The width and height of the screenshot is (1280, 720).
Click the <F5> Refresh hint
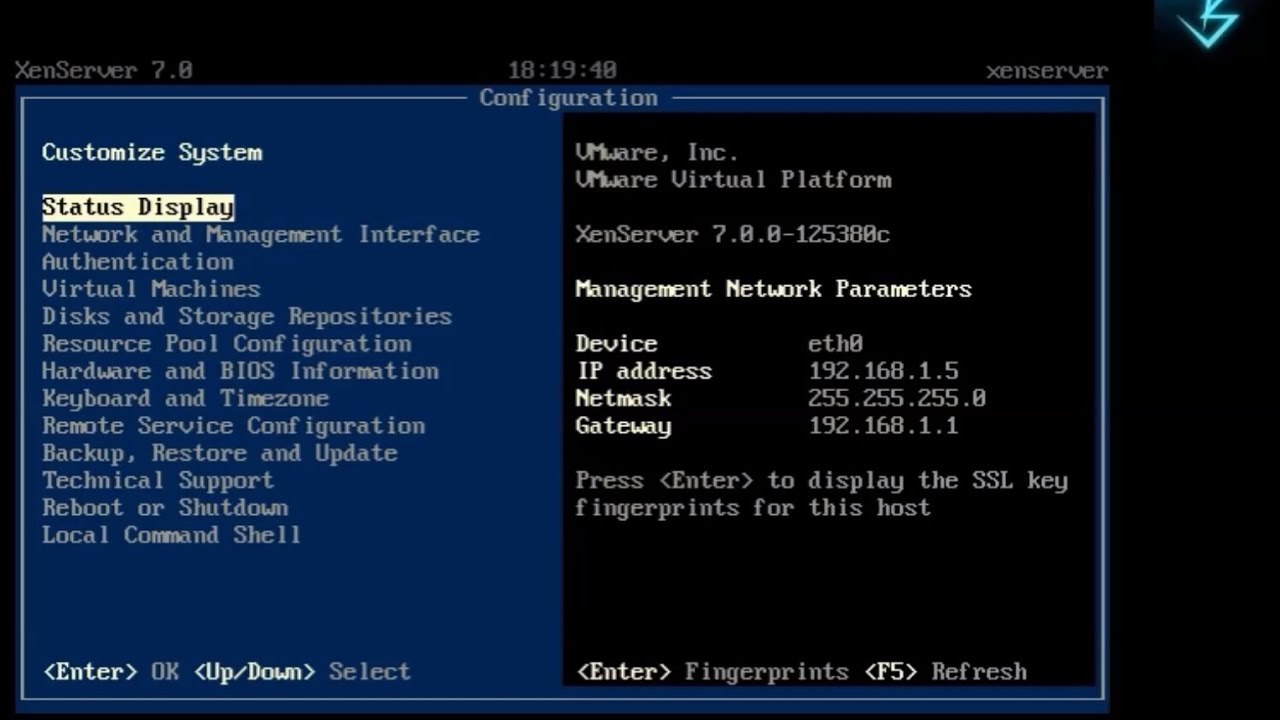pos(946,672)
